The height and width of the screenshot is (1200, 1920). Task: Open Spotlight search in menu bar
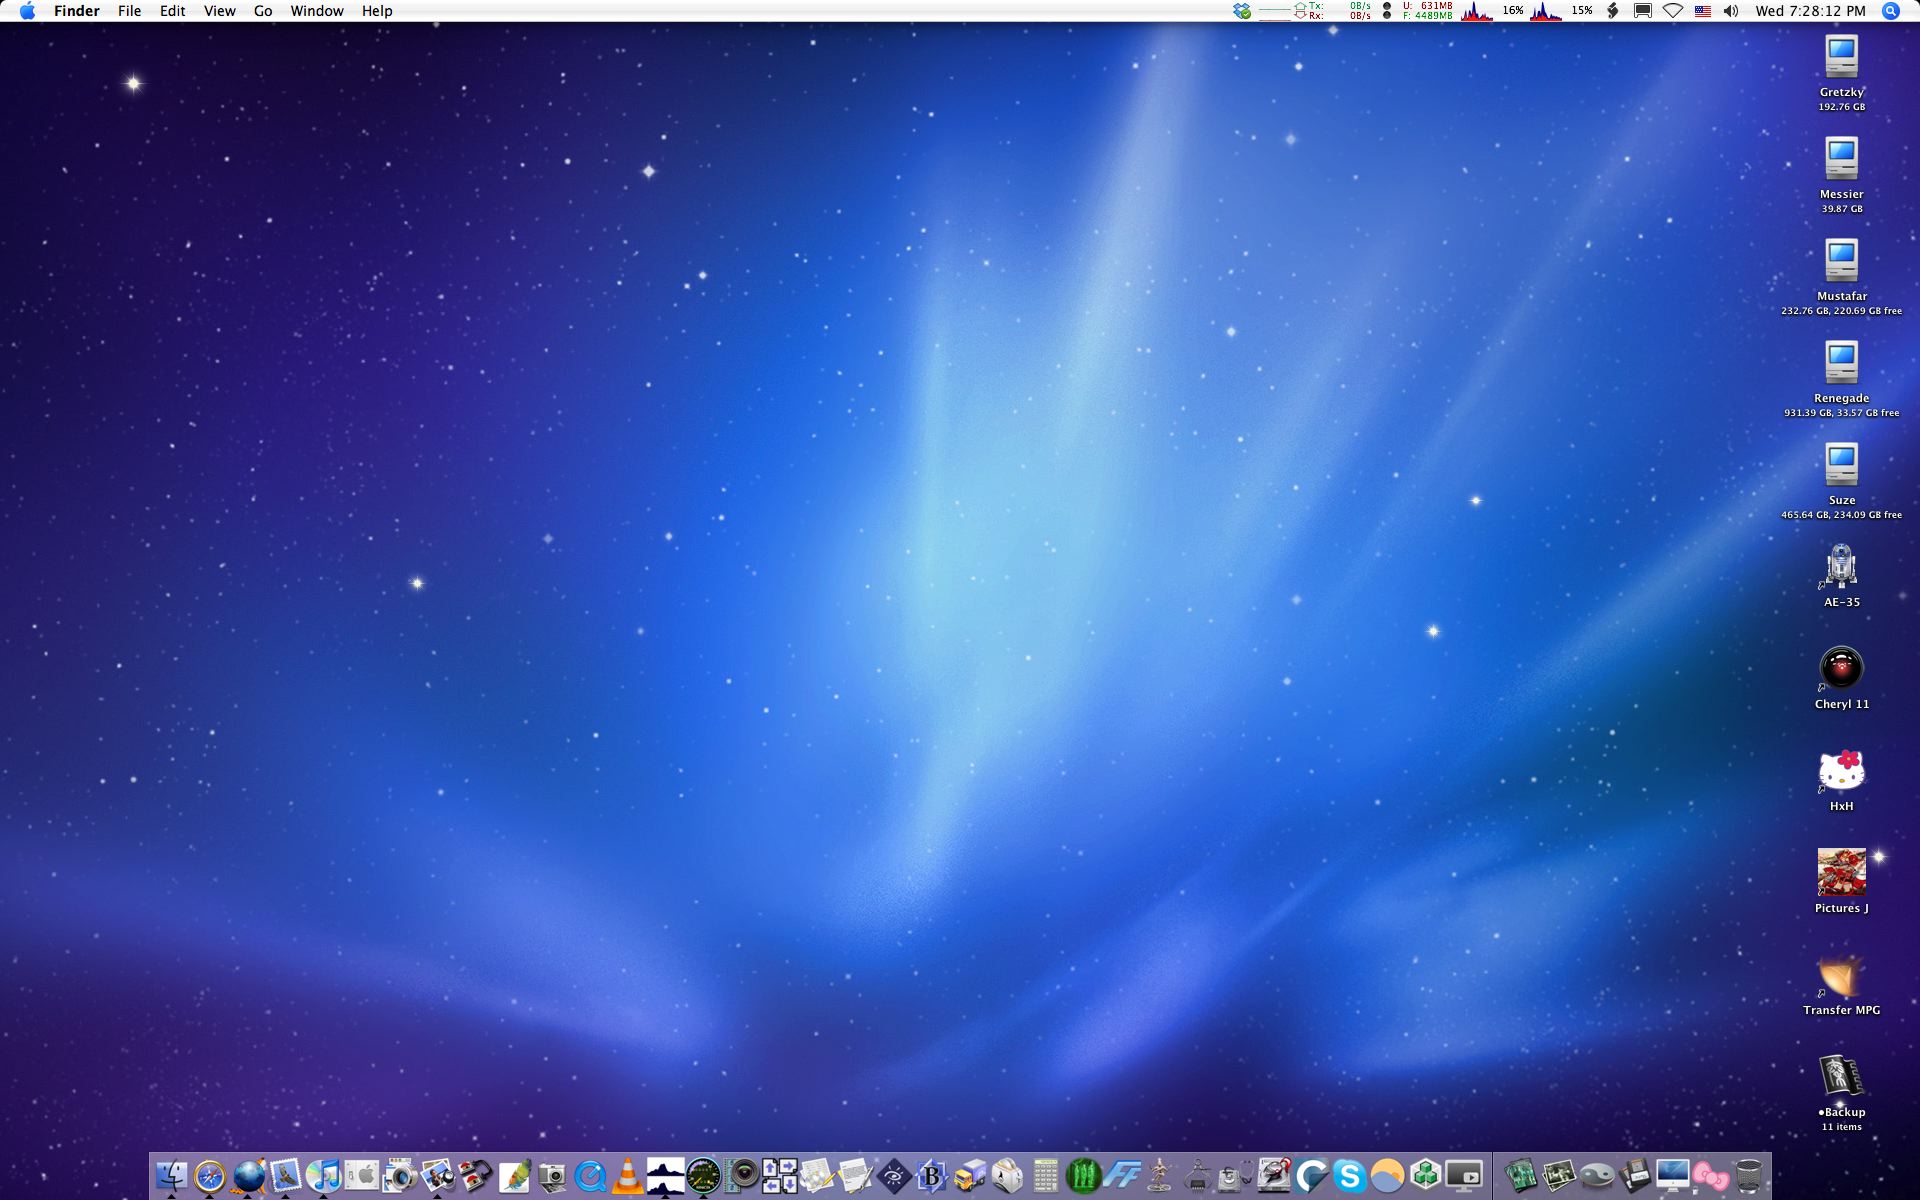tap(1890, 11)
